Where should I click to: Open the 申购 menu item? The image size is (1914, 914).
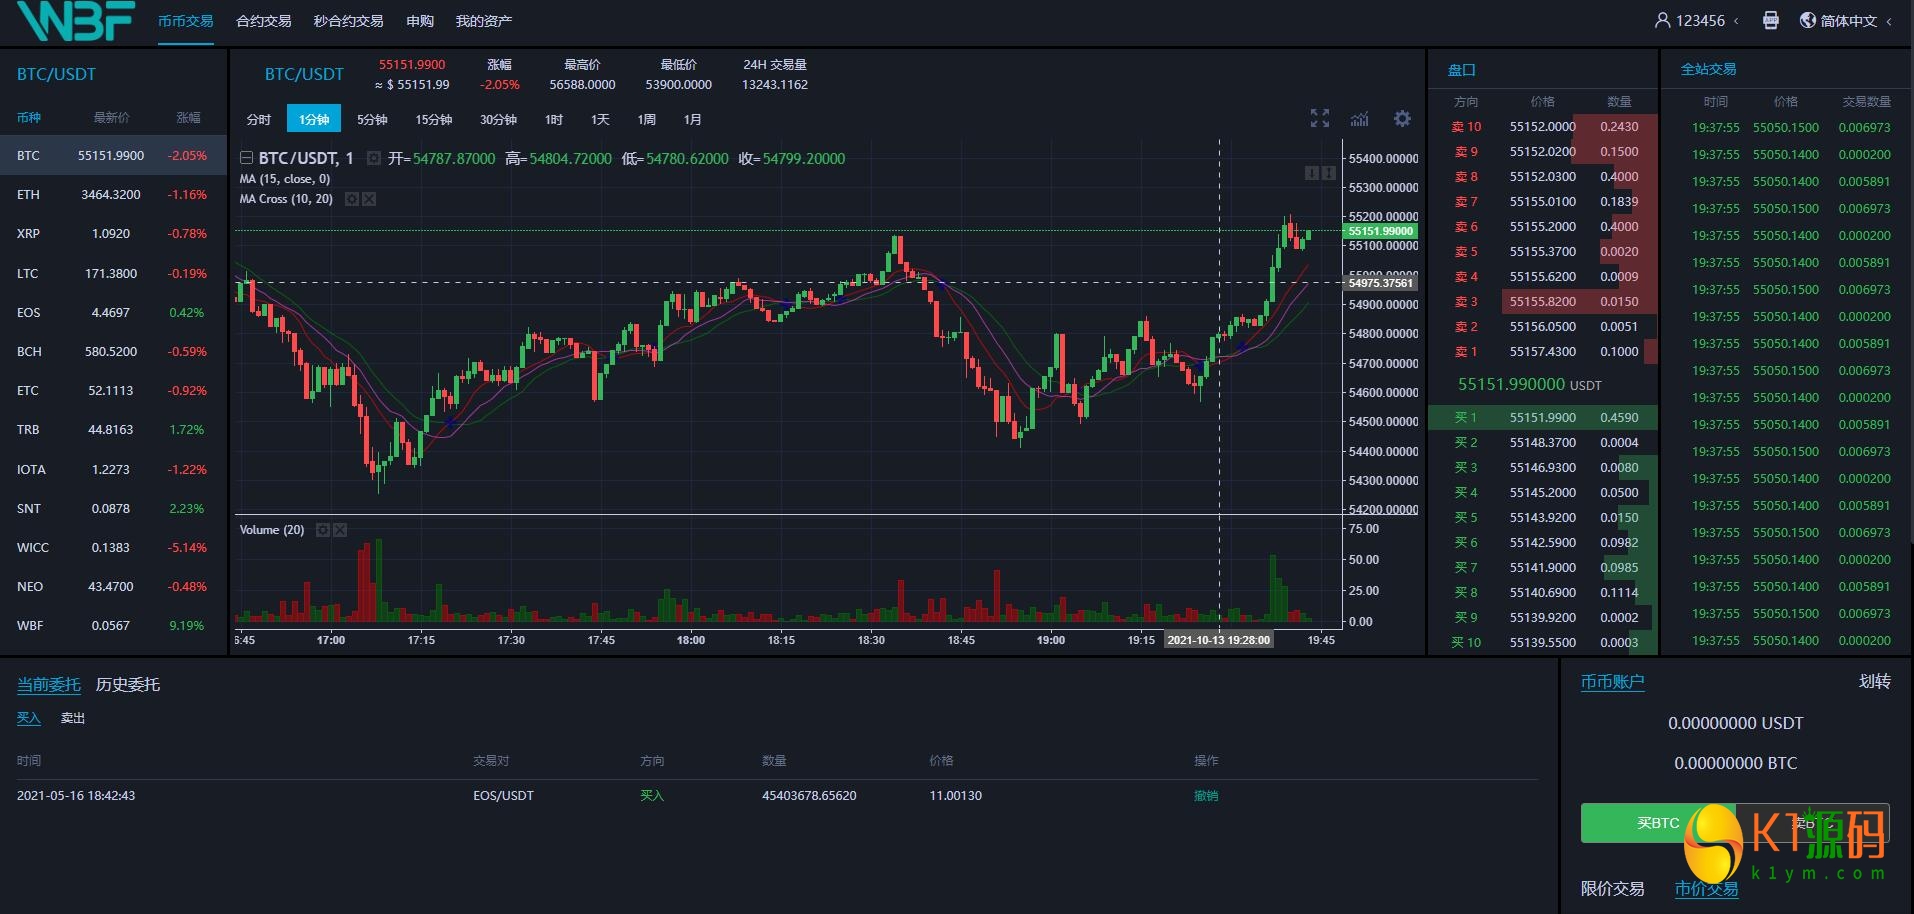point(420,21)
